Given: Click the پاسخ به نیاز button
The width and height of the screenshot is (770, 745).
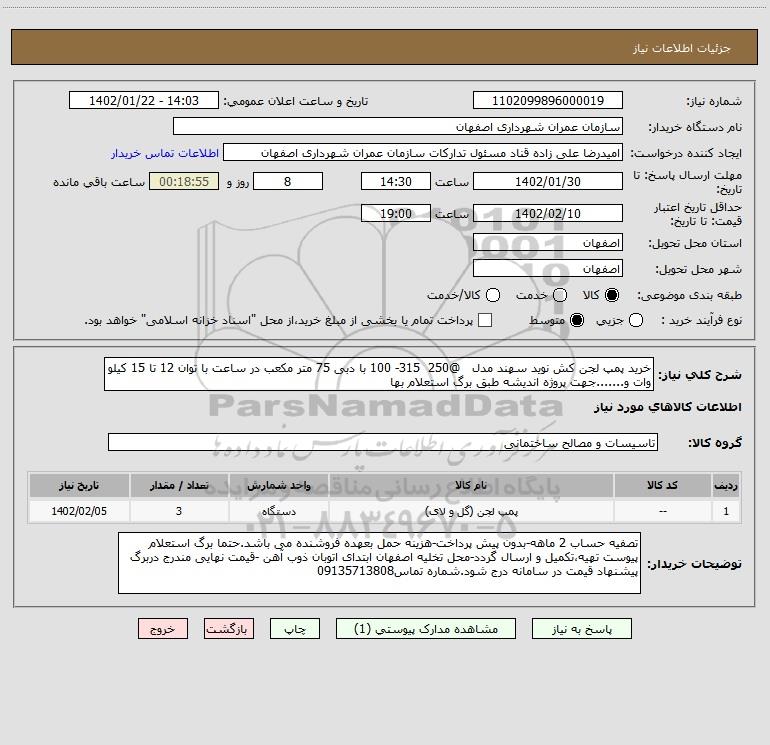Looking at the screenshot, I should point(581,629).
